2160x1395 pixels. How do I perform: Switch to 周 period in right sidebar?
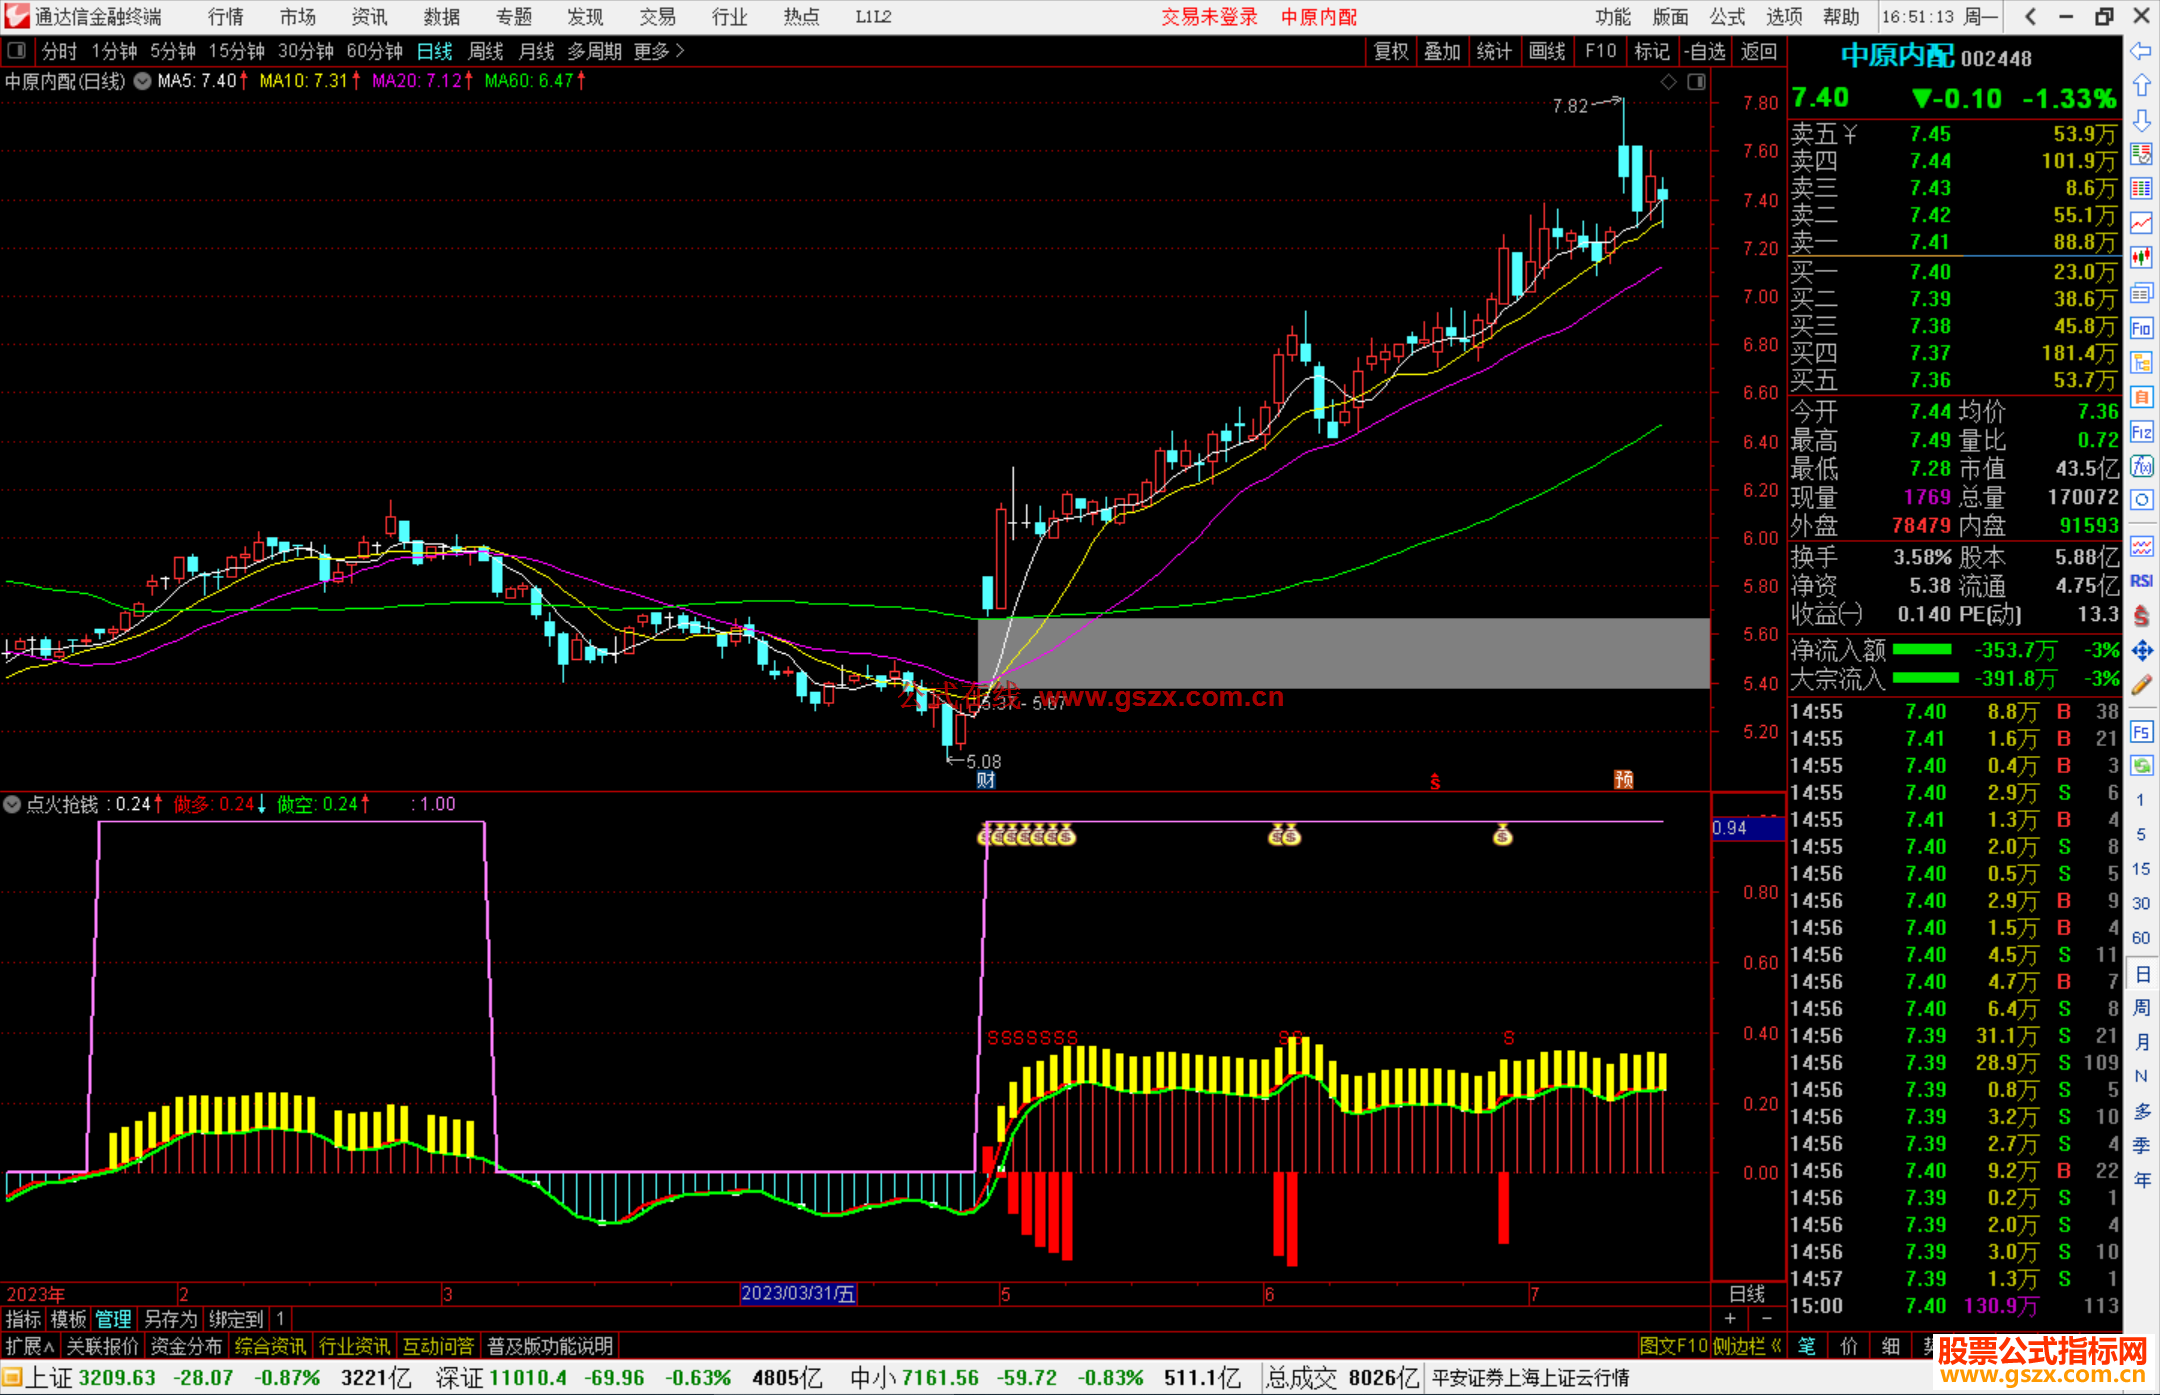[x=2141, y=1007]
